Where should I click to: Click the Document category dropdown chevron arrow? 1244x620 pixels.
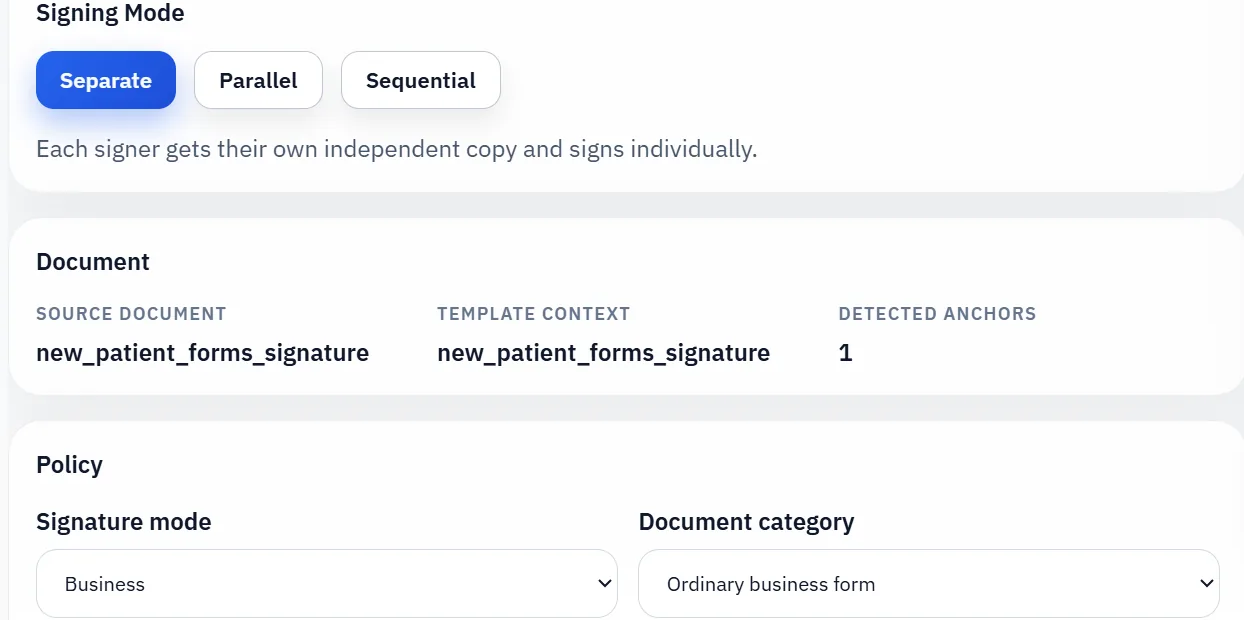(1206, 583)
